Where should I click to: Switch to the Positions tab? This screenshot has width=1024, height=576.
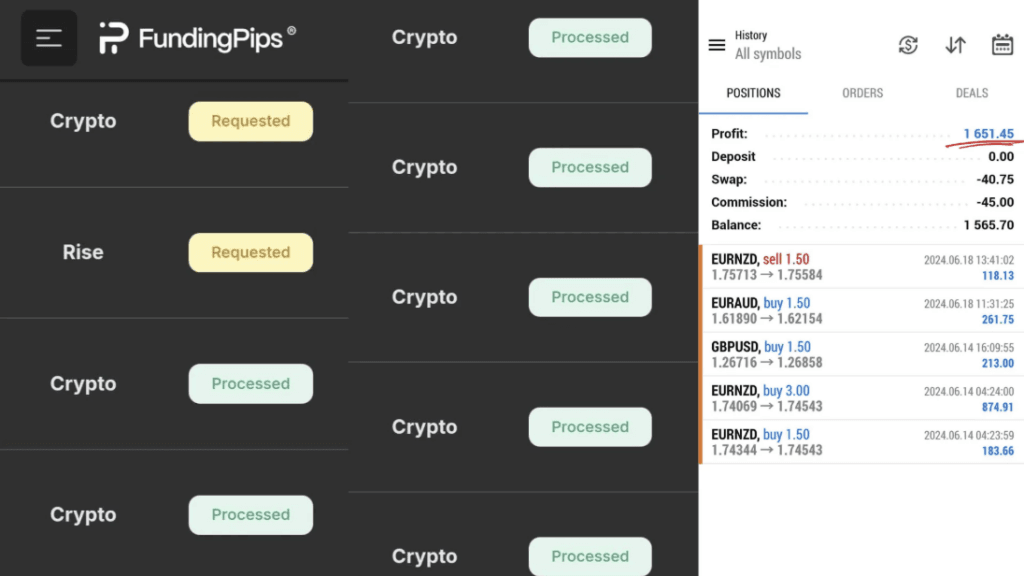(x=753, y=93)
